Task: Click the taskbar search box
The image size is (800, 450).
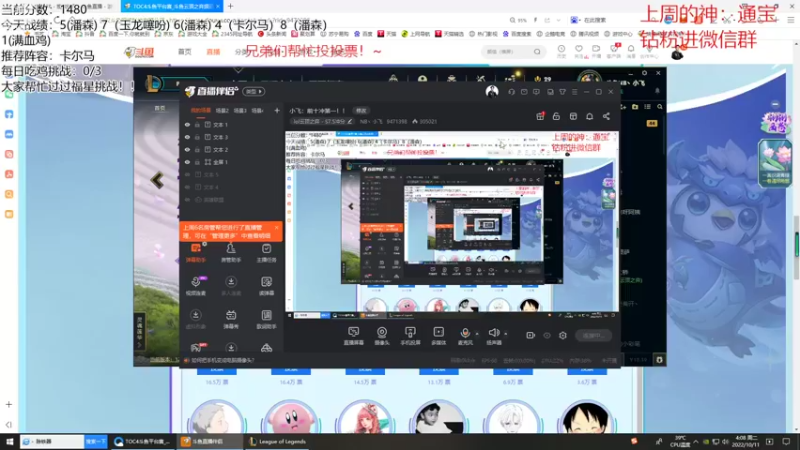Action: click(x=52, y=441)
